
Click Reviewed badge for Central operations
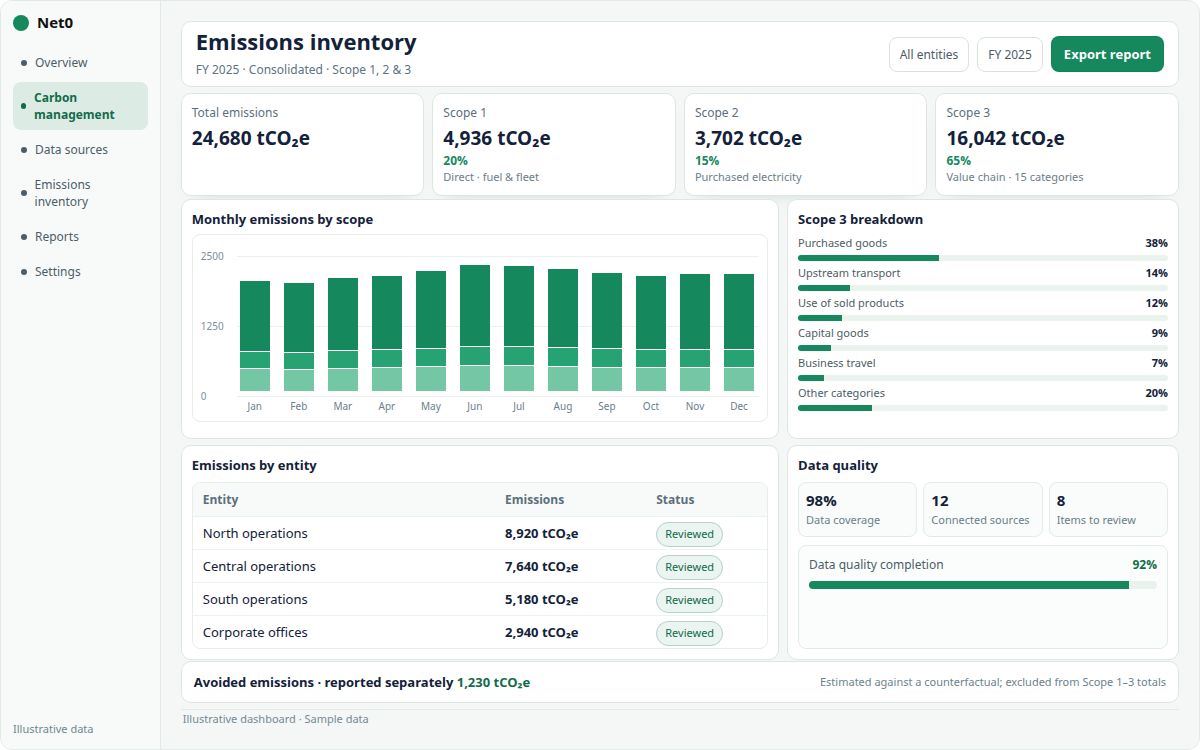coord(689,567)
